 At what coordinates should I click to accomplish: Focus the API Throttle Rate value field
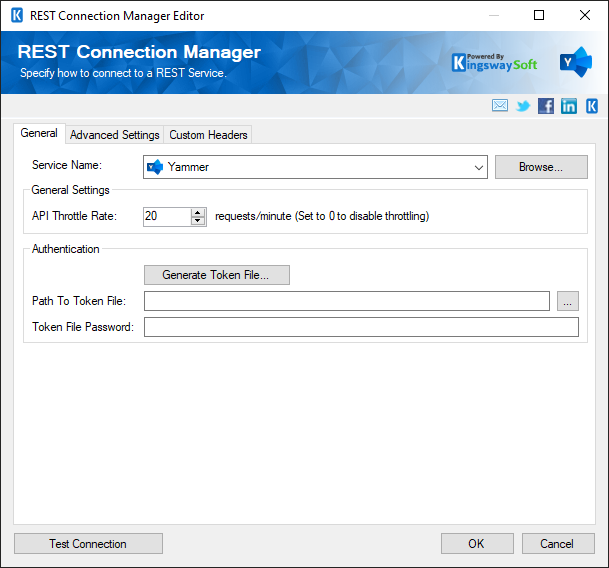coord(167,216)
